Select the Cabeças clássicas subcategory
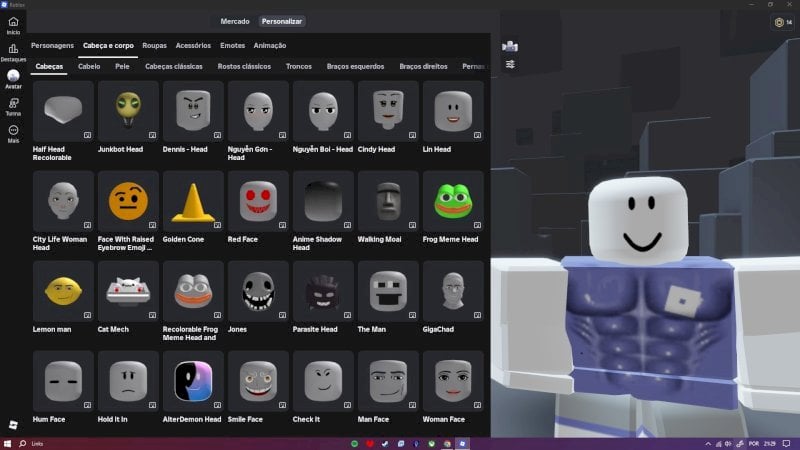This screenshot has width=800, height=450. [x=173, y=66]
